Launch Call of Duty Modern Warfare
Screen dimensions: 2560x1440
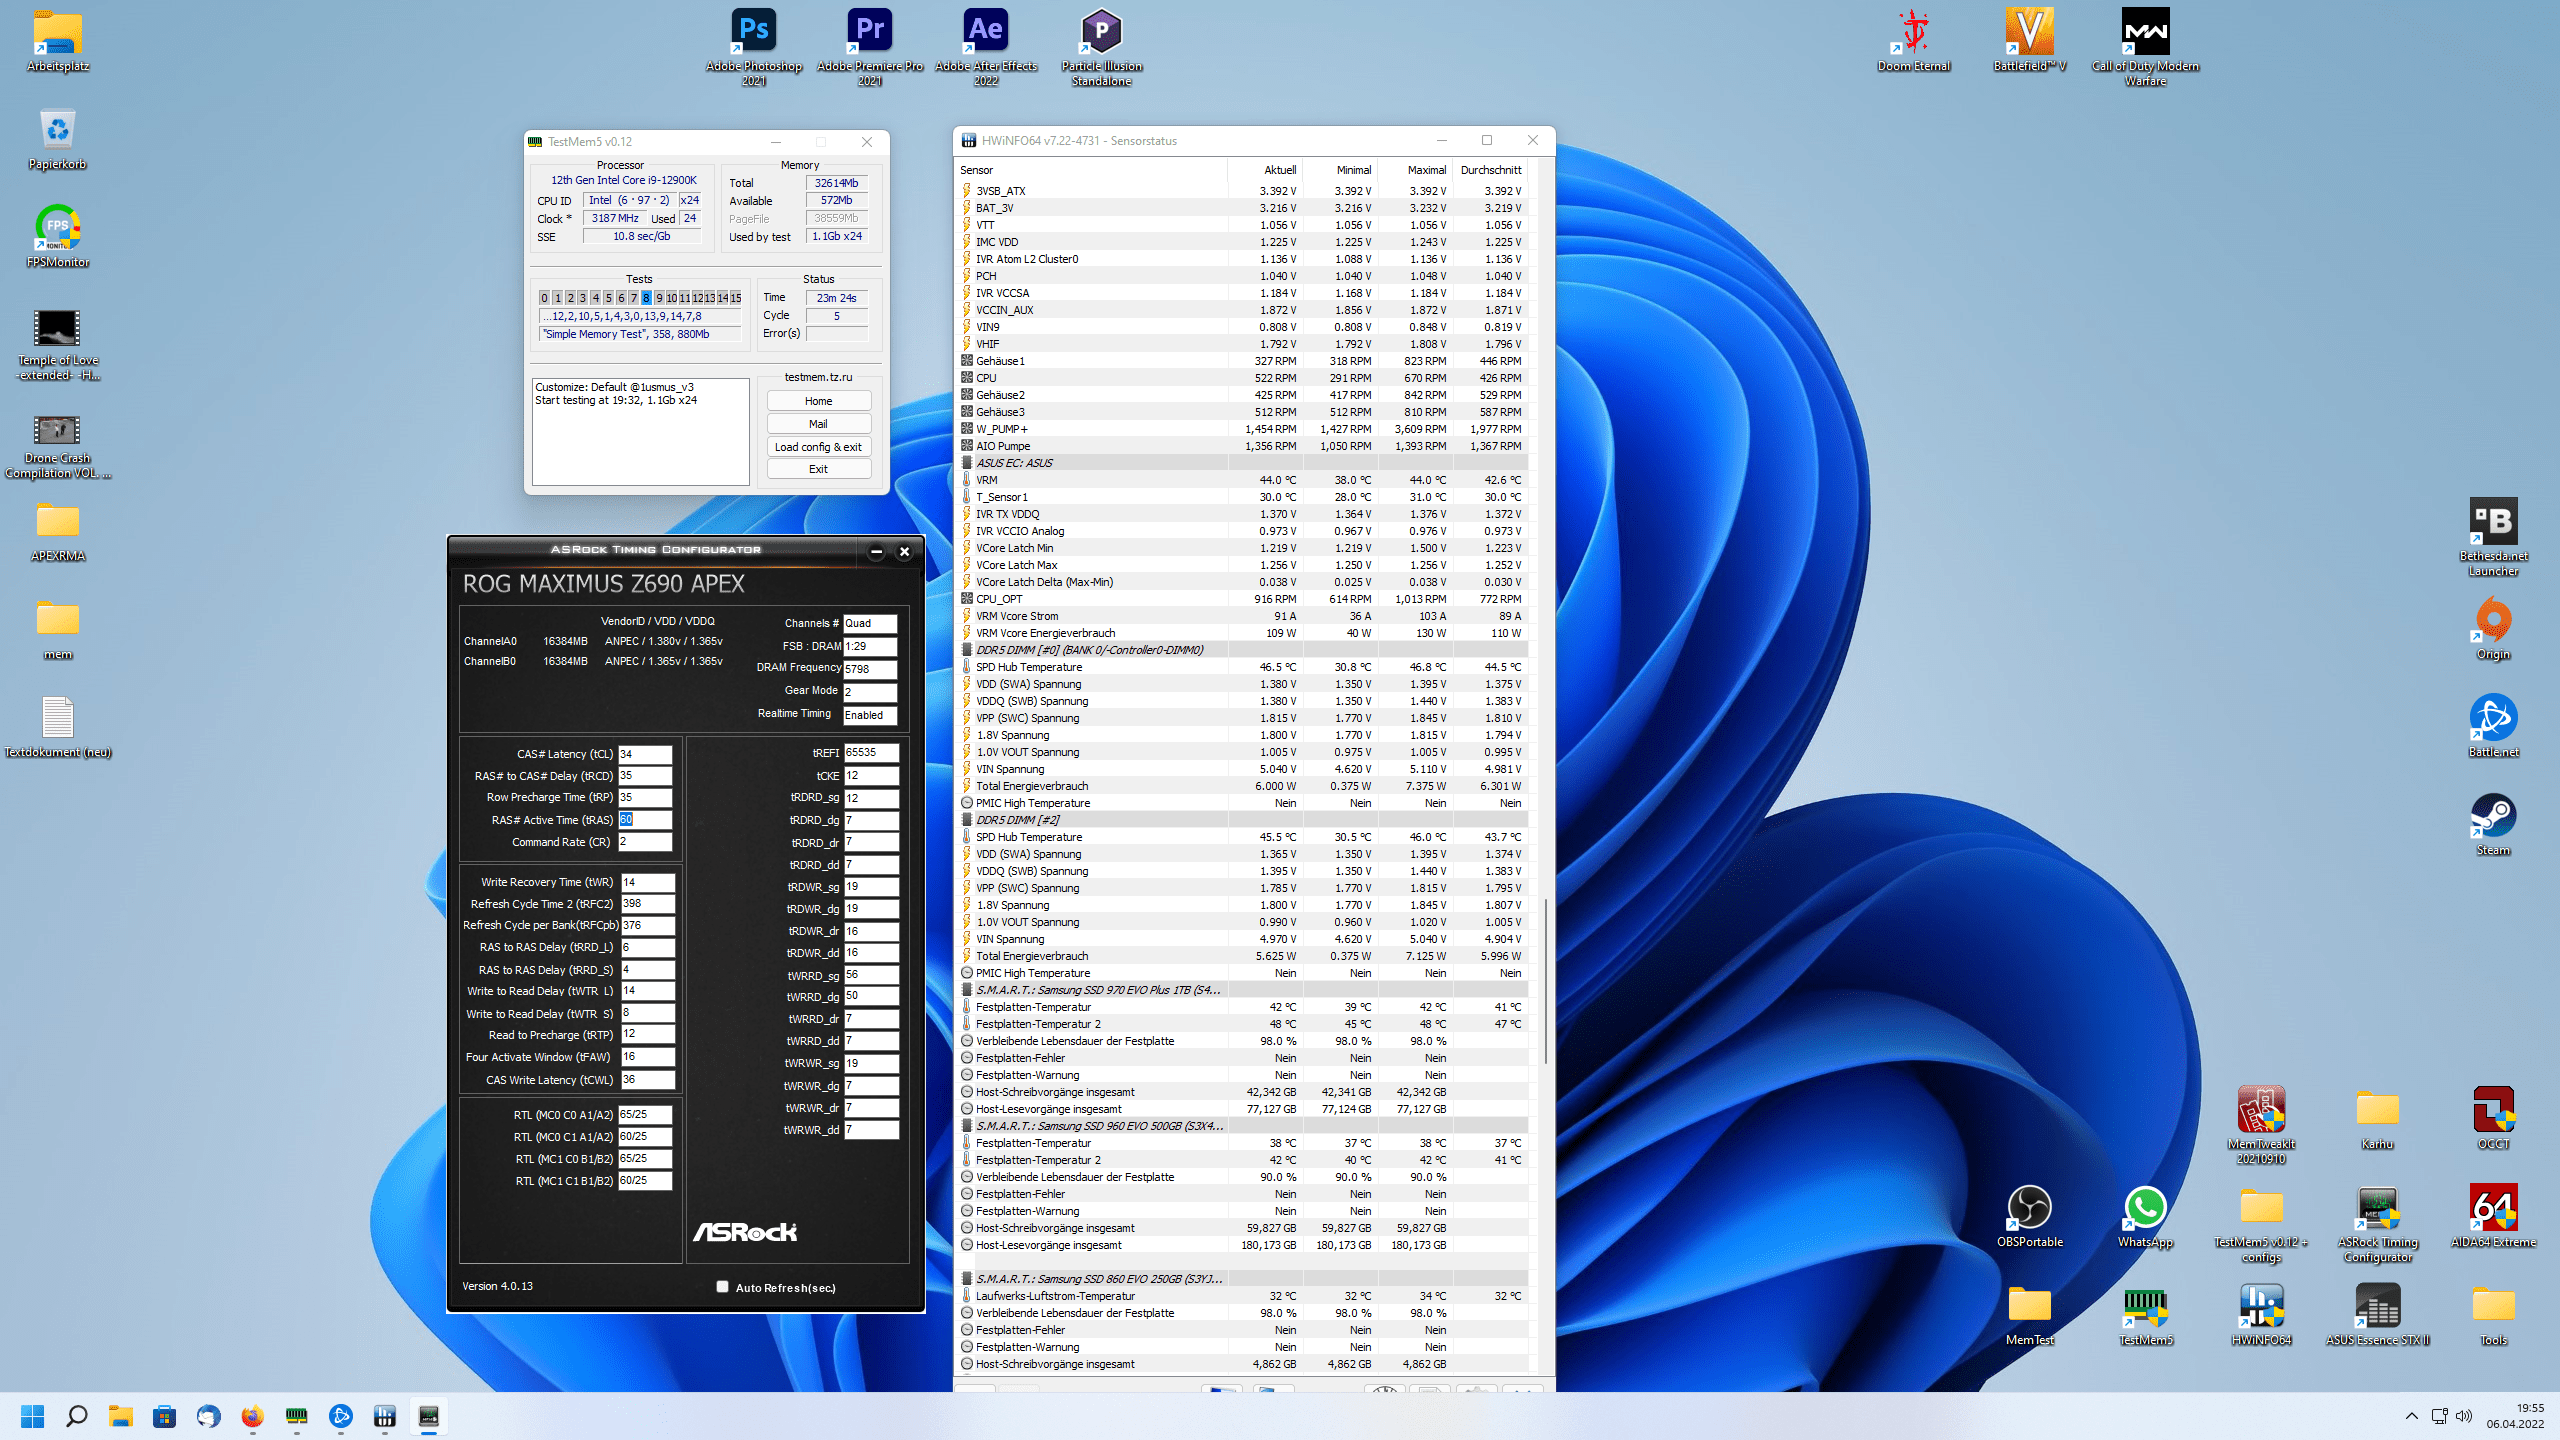pyautogui.click(x=2146, y=46)
